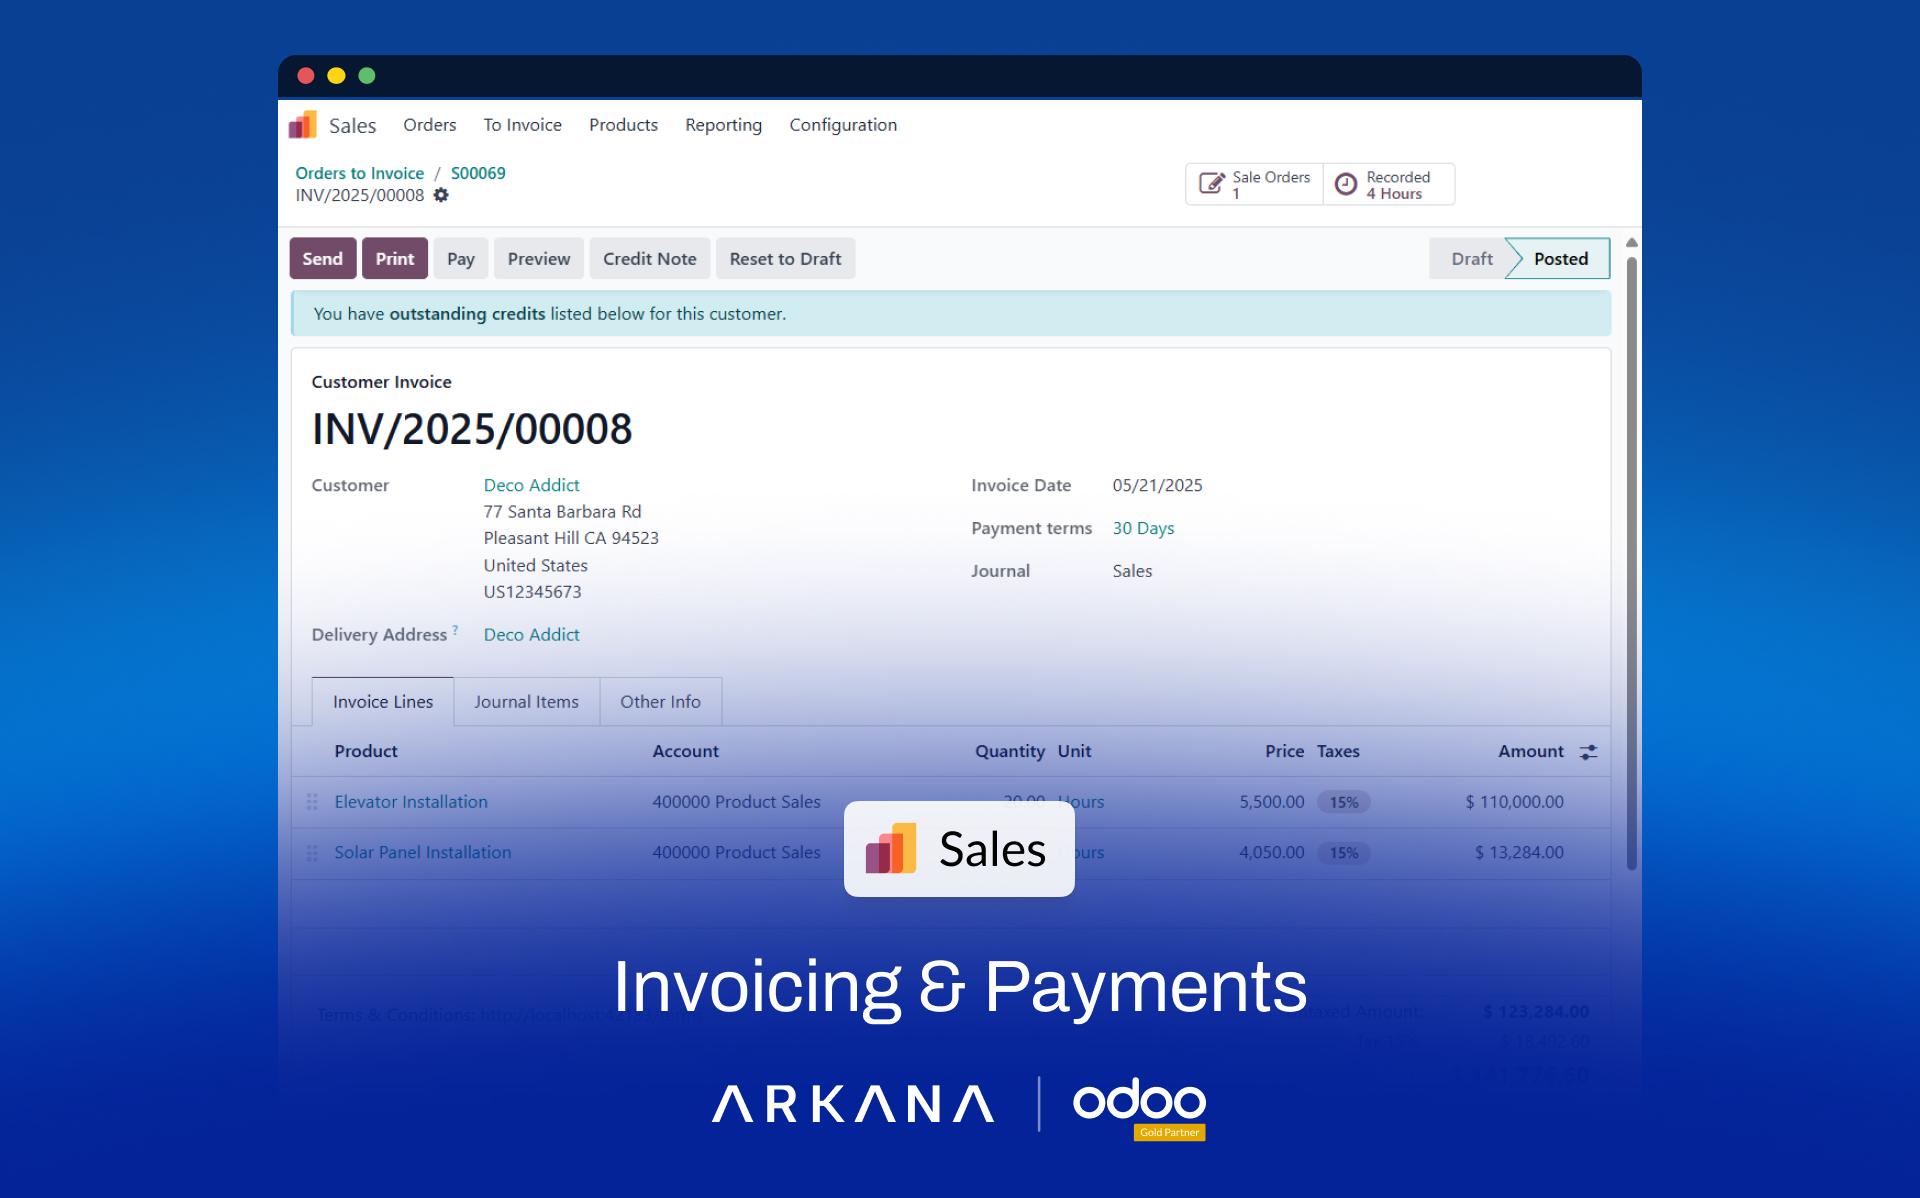
Task: Click the $ 110,000.00 amount cell
Action: pyautogui.click(x=1514, y=802)
